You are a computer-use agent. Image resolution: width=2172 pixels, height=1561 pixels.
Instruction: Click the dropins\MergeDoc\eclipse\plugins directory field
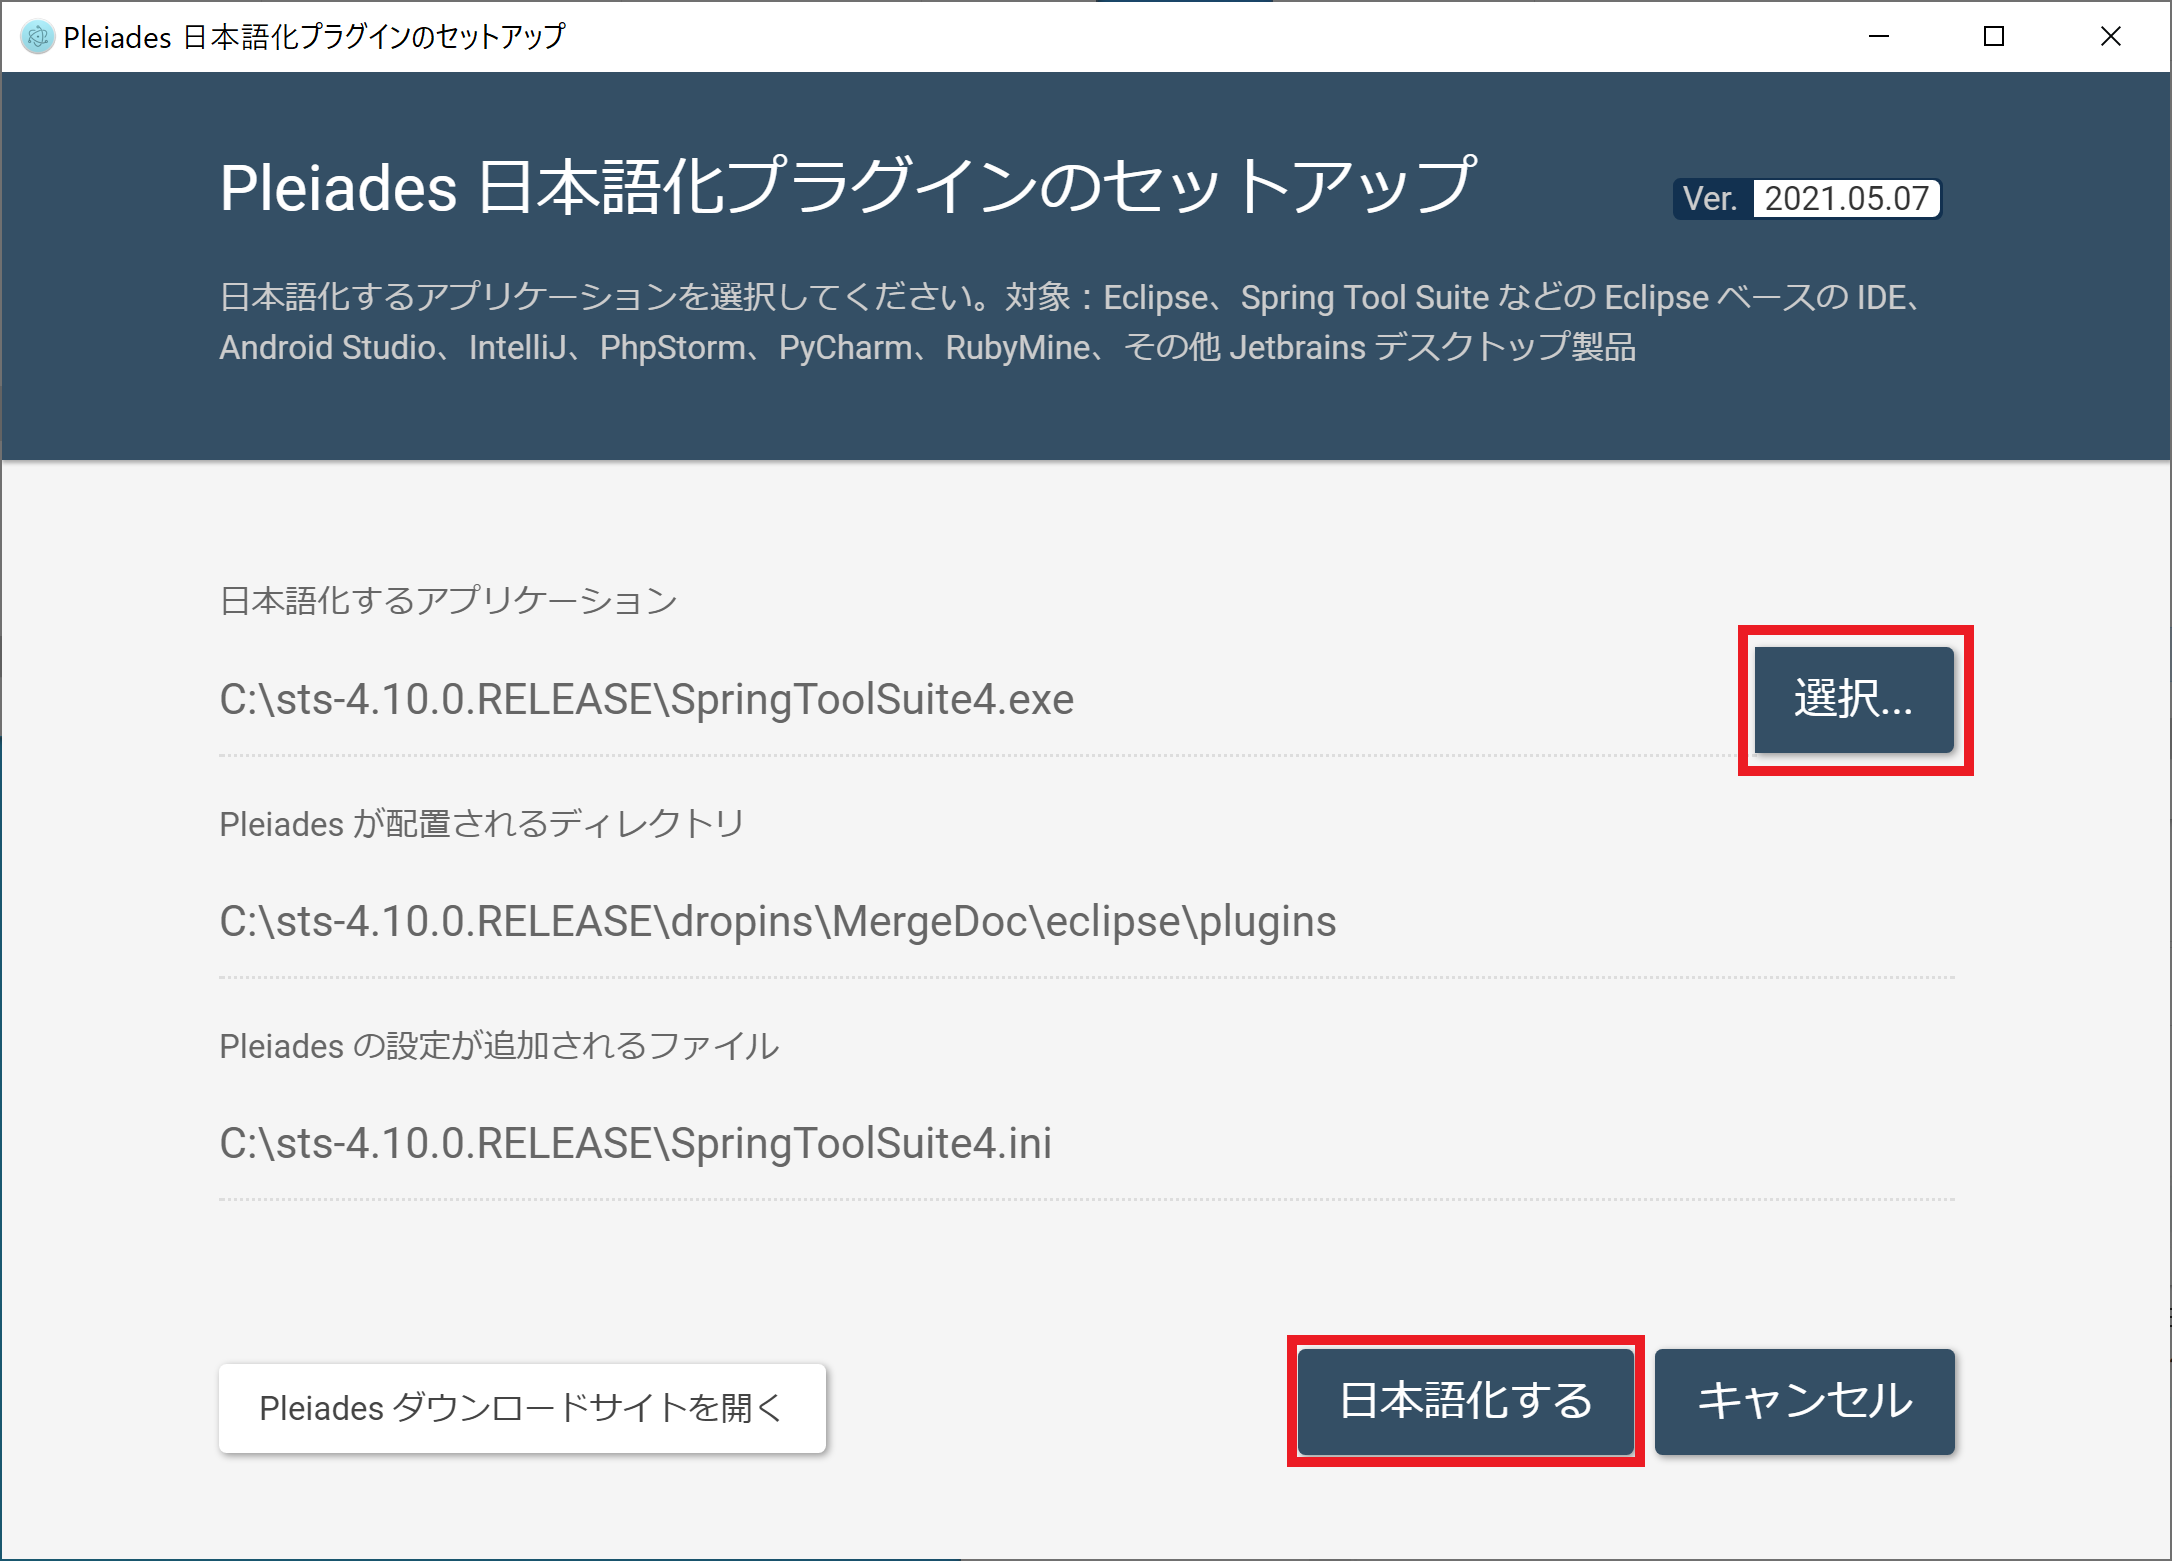point(777,921)
